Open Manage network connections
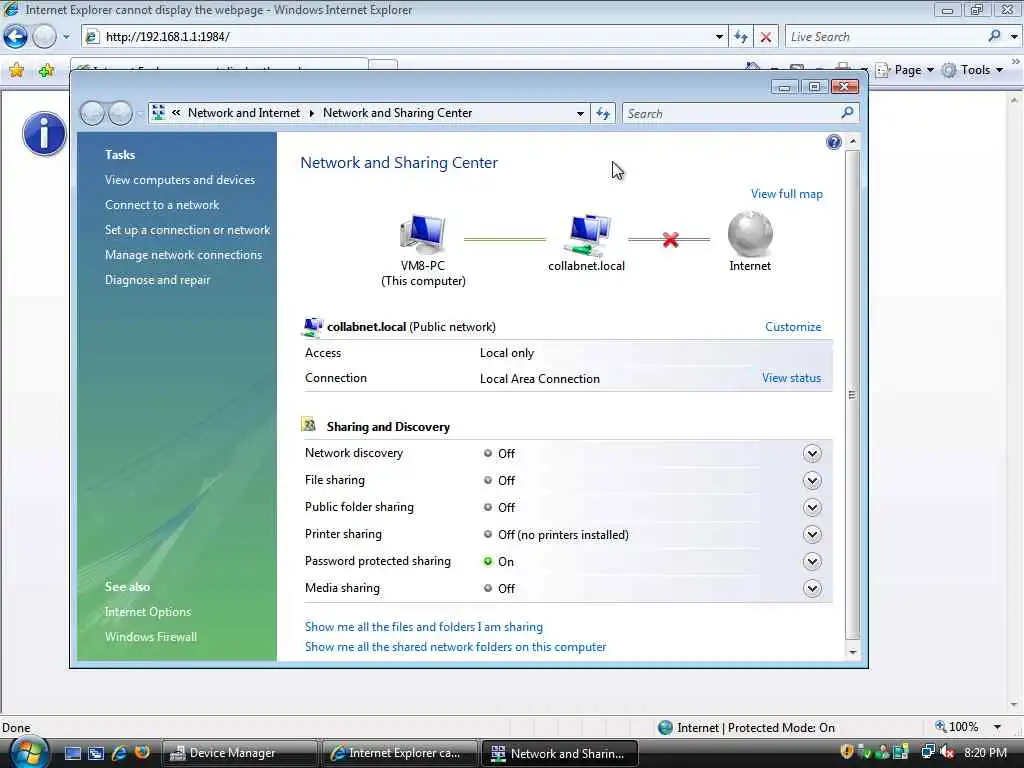The image size is (1024, 768). [x=184, y=255]
